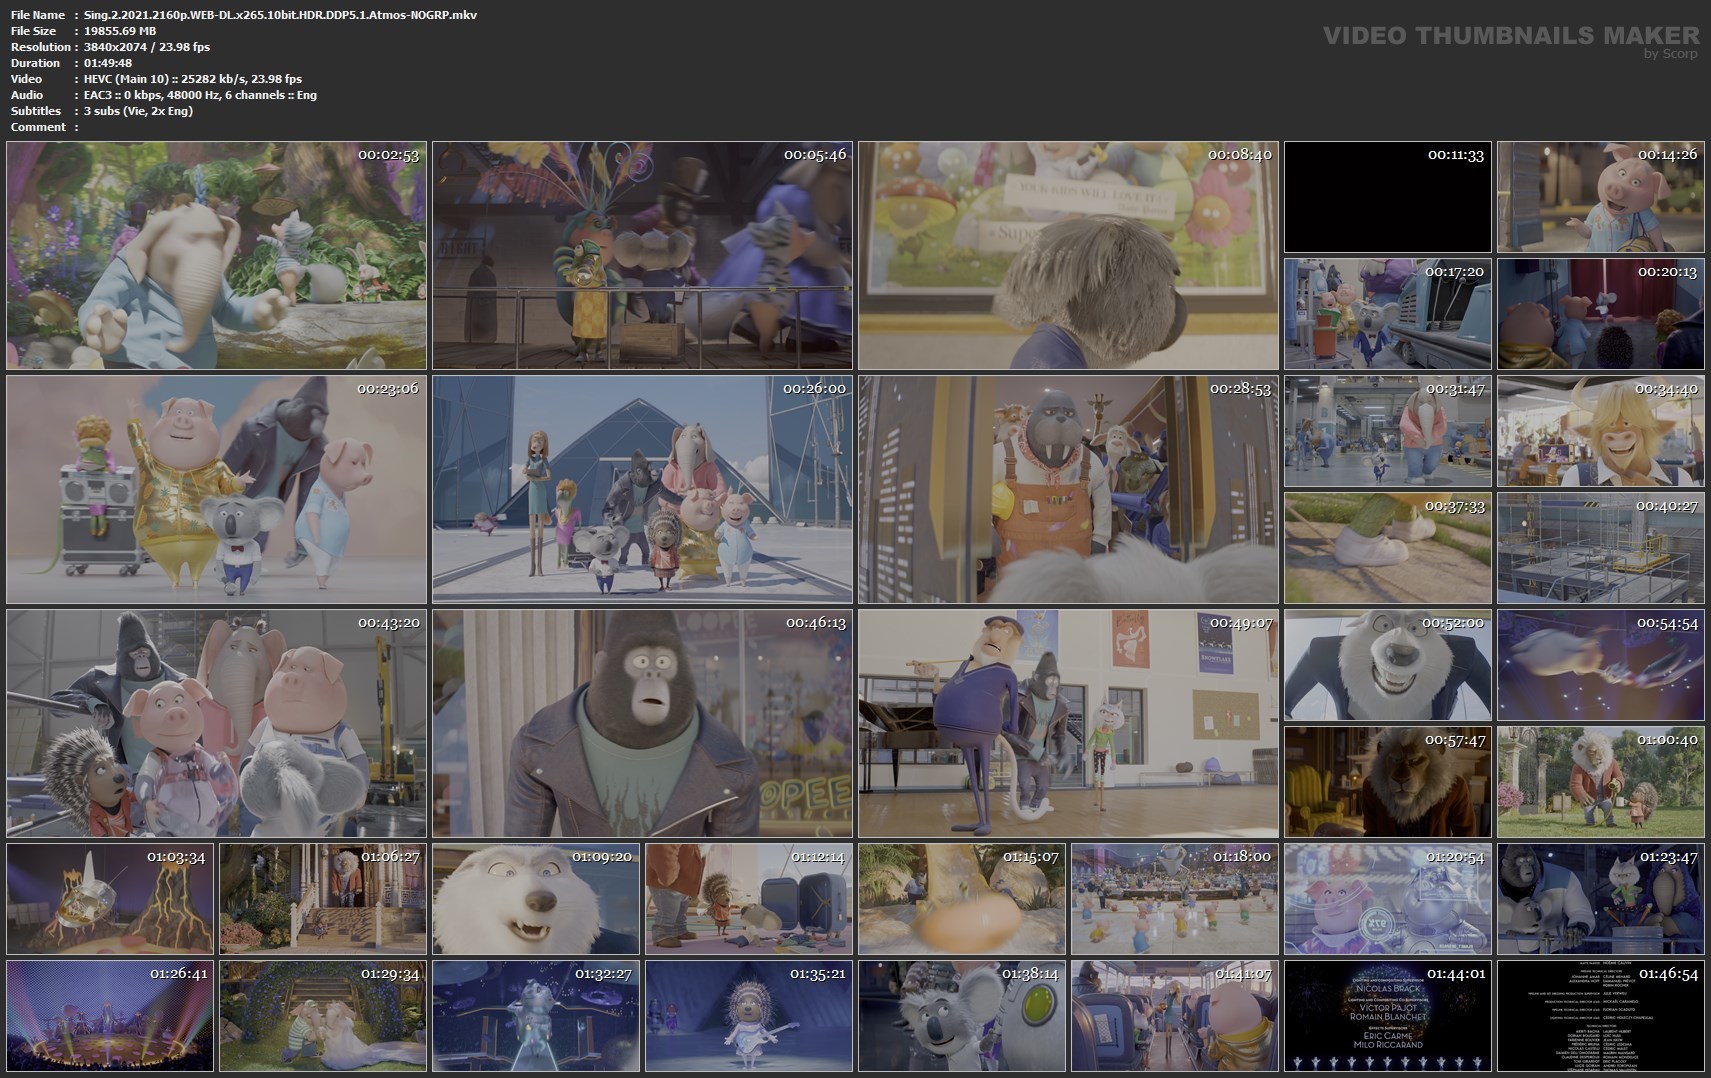Choose the stage frame at 01:26:41
Viewport: 1711px width, 1078px height.
[x=110, y=1016]
